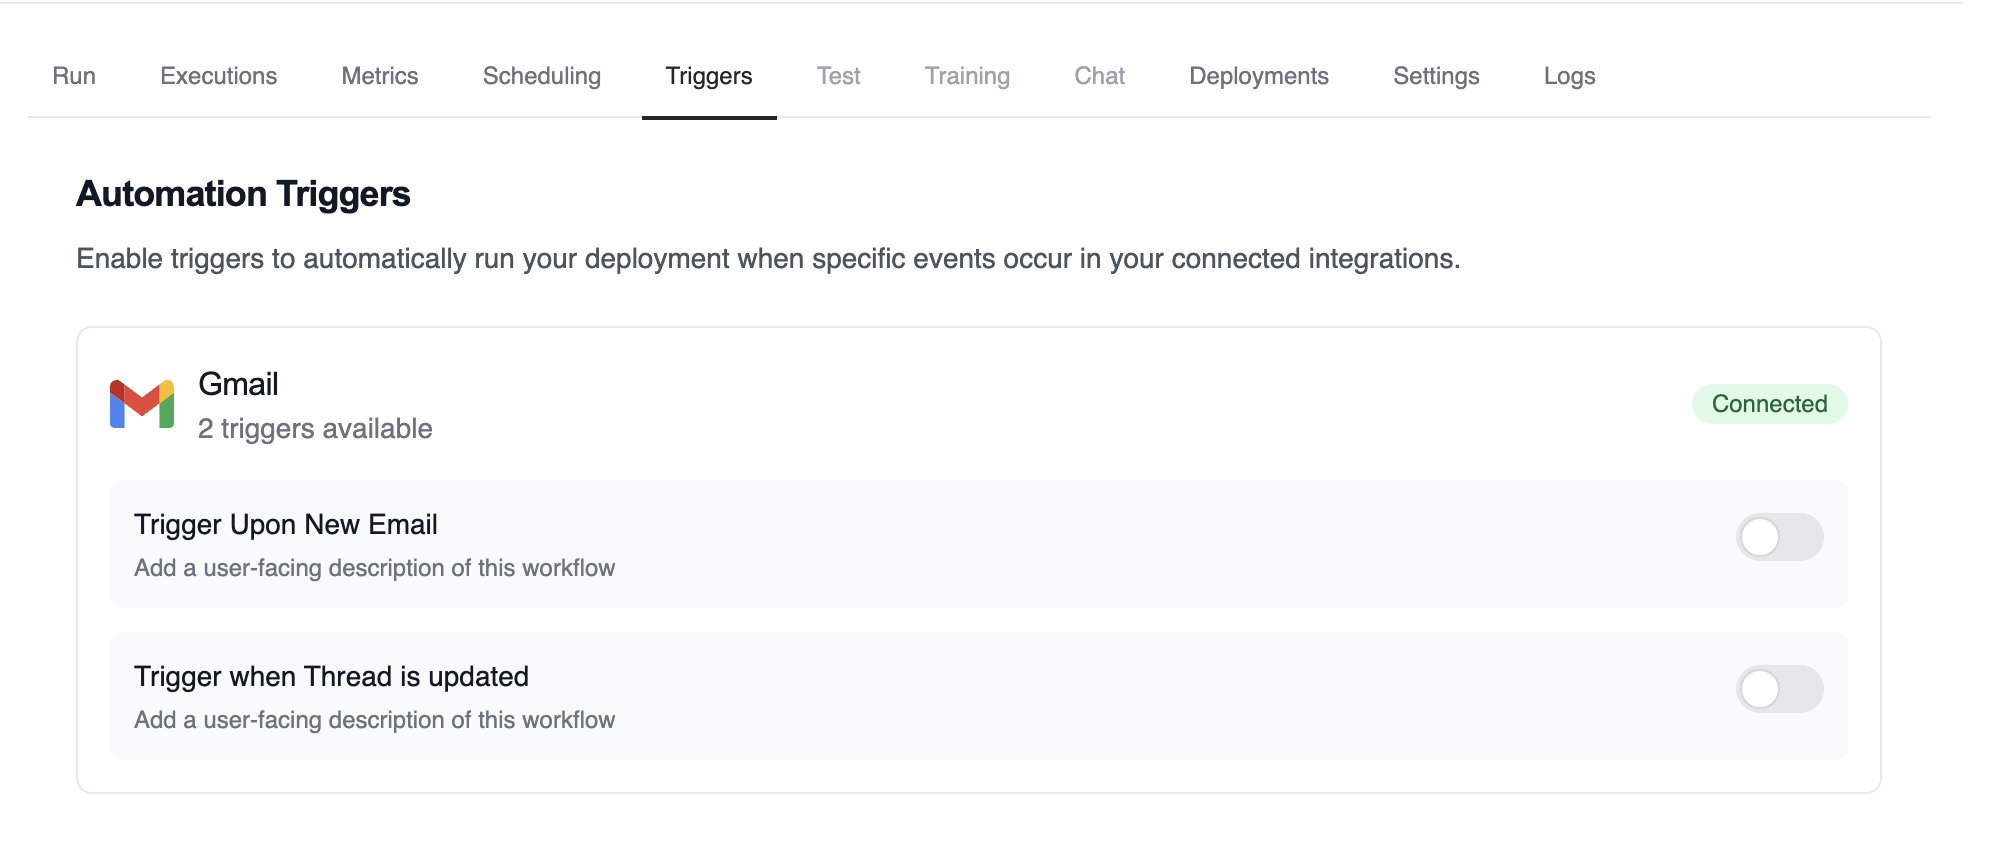2012x862 pixels.
Task: Go to the Metrics tab
Action: 380,76
